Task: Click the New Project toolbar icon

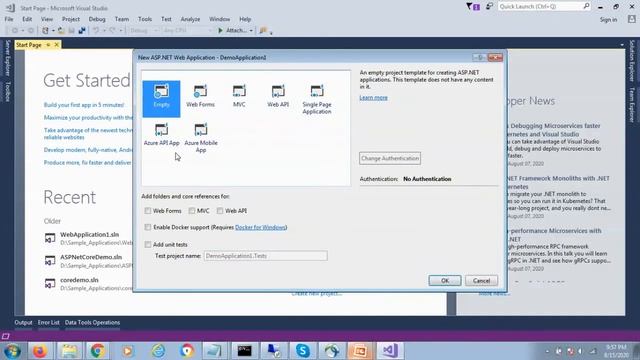Action: pos(45,31)
